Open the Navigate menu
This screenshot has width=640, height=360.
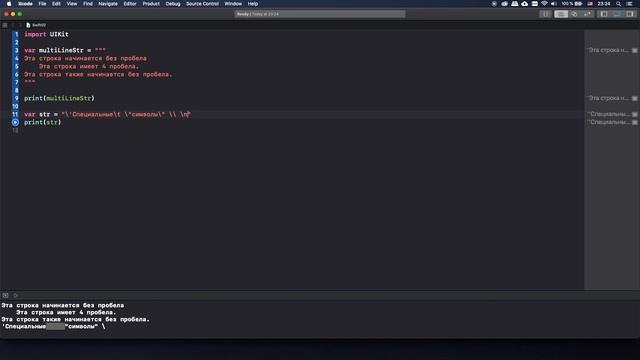pyautogui.click(x=108, y=4)
